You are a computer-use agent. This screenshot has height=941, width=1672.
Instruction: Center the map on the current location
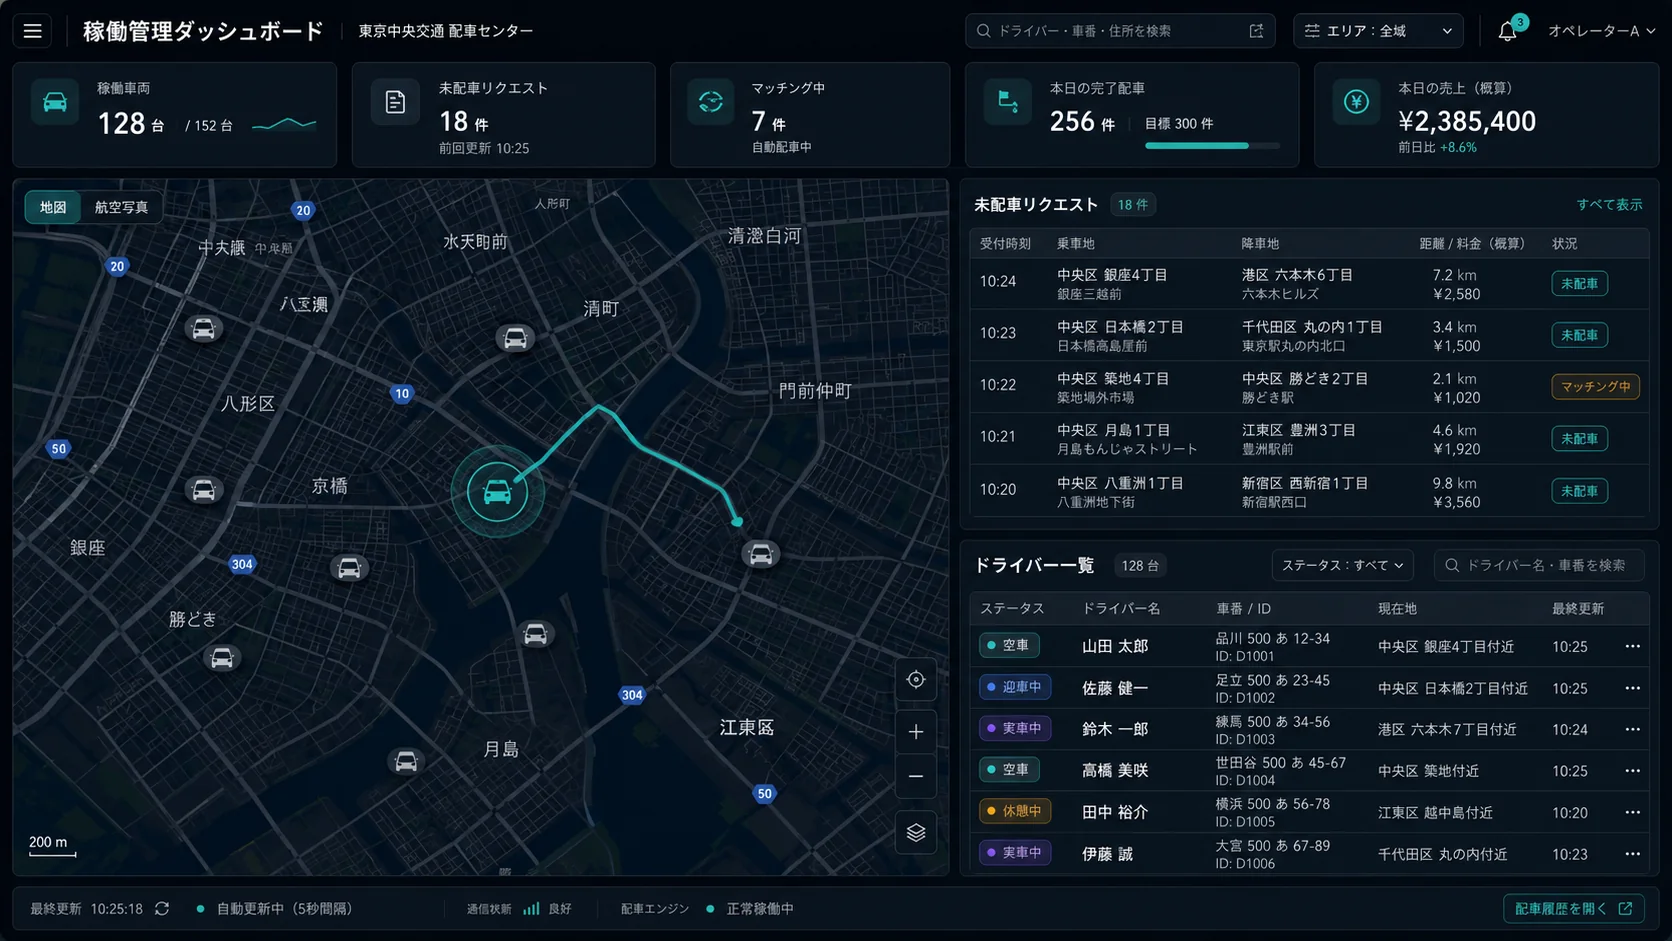tap(916, 680)
